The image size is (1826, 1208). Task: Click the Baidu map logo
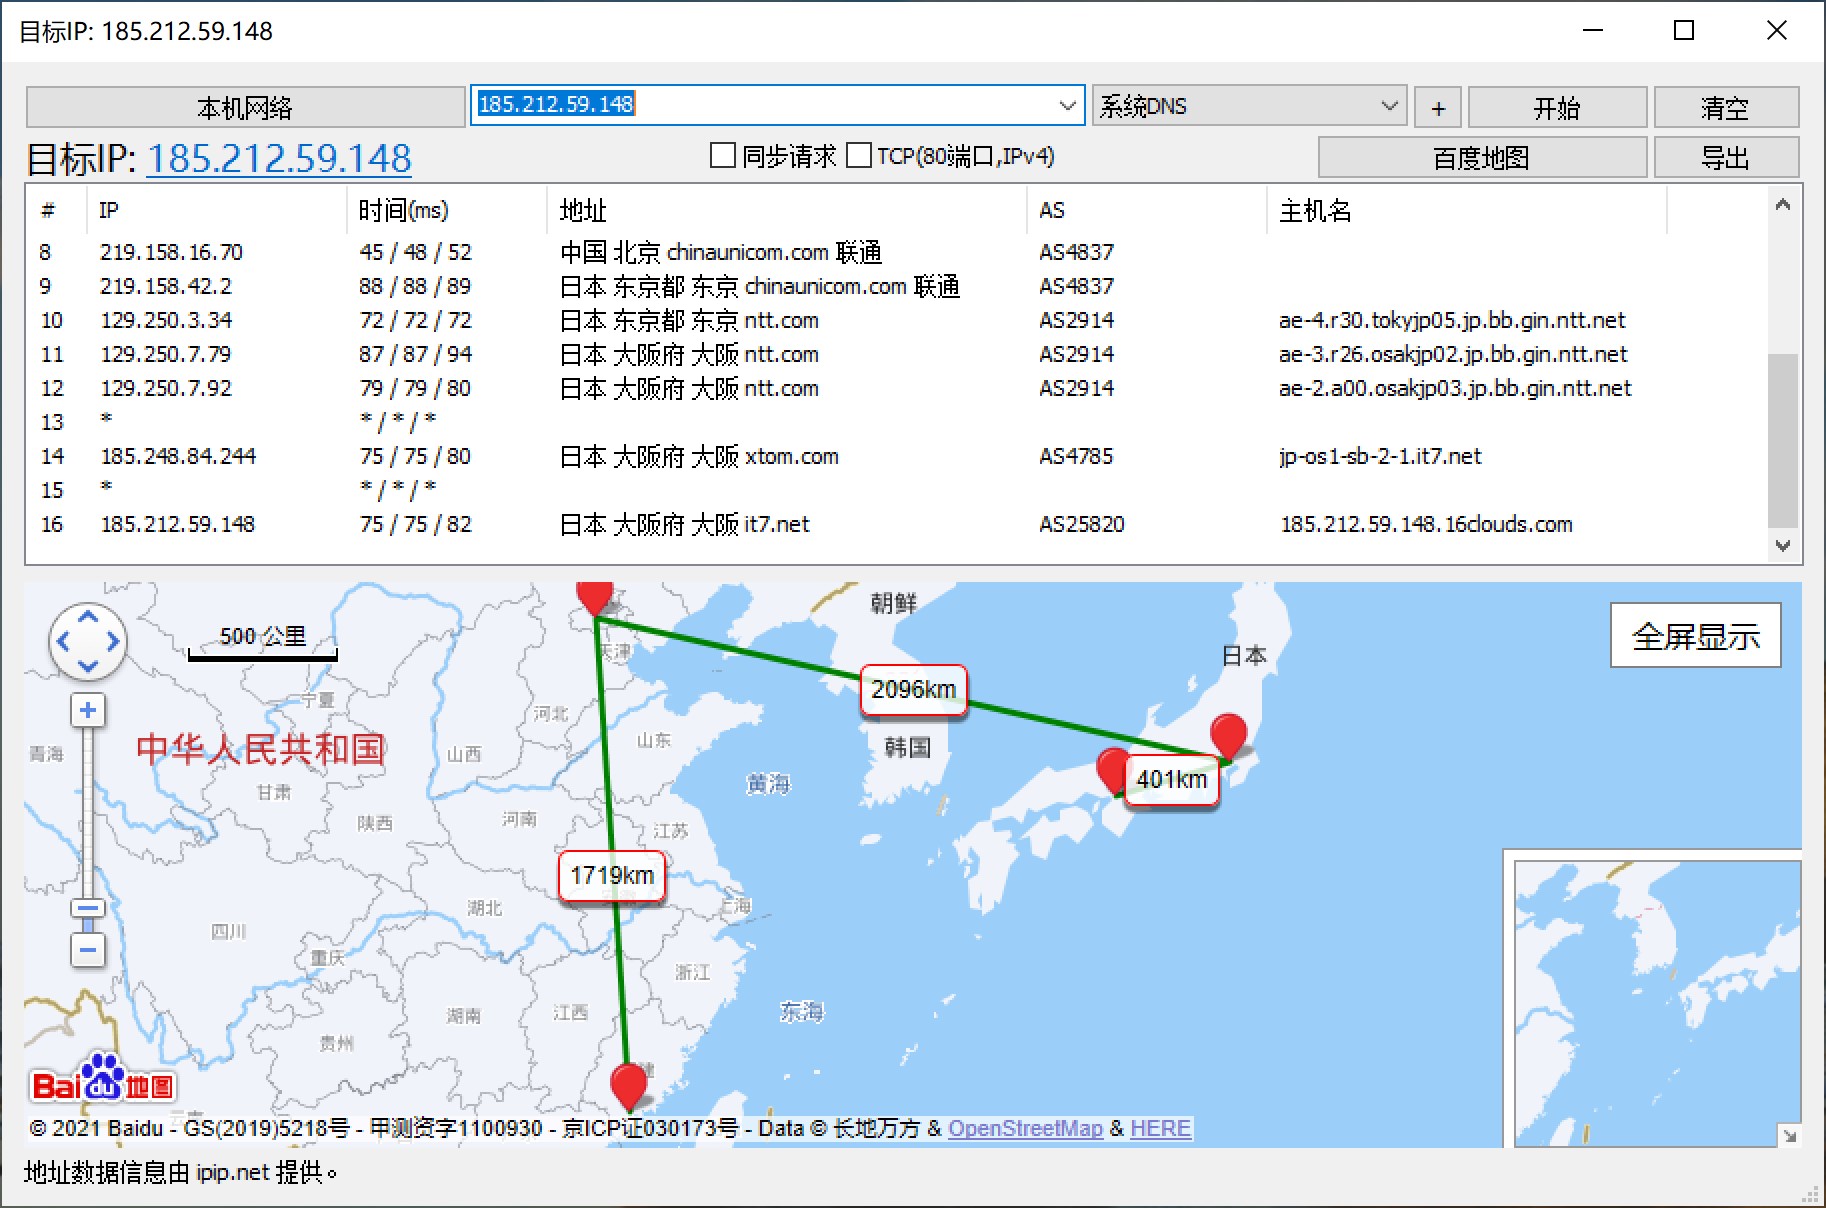click(102, 1079)
